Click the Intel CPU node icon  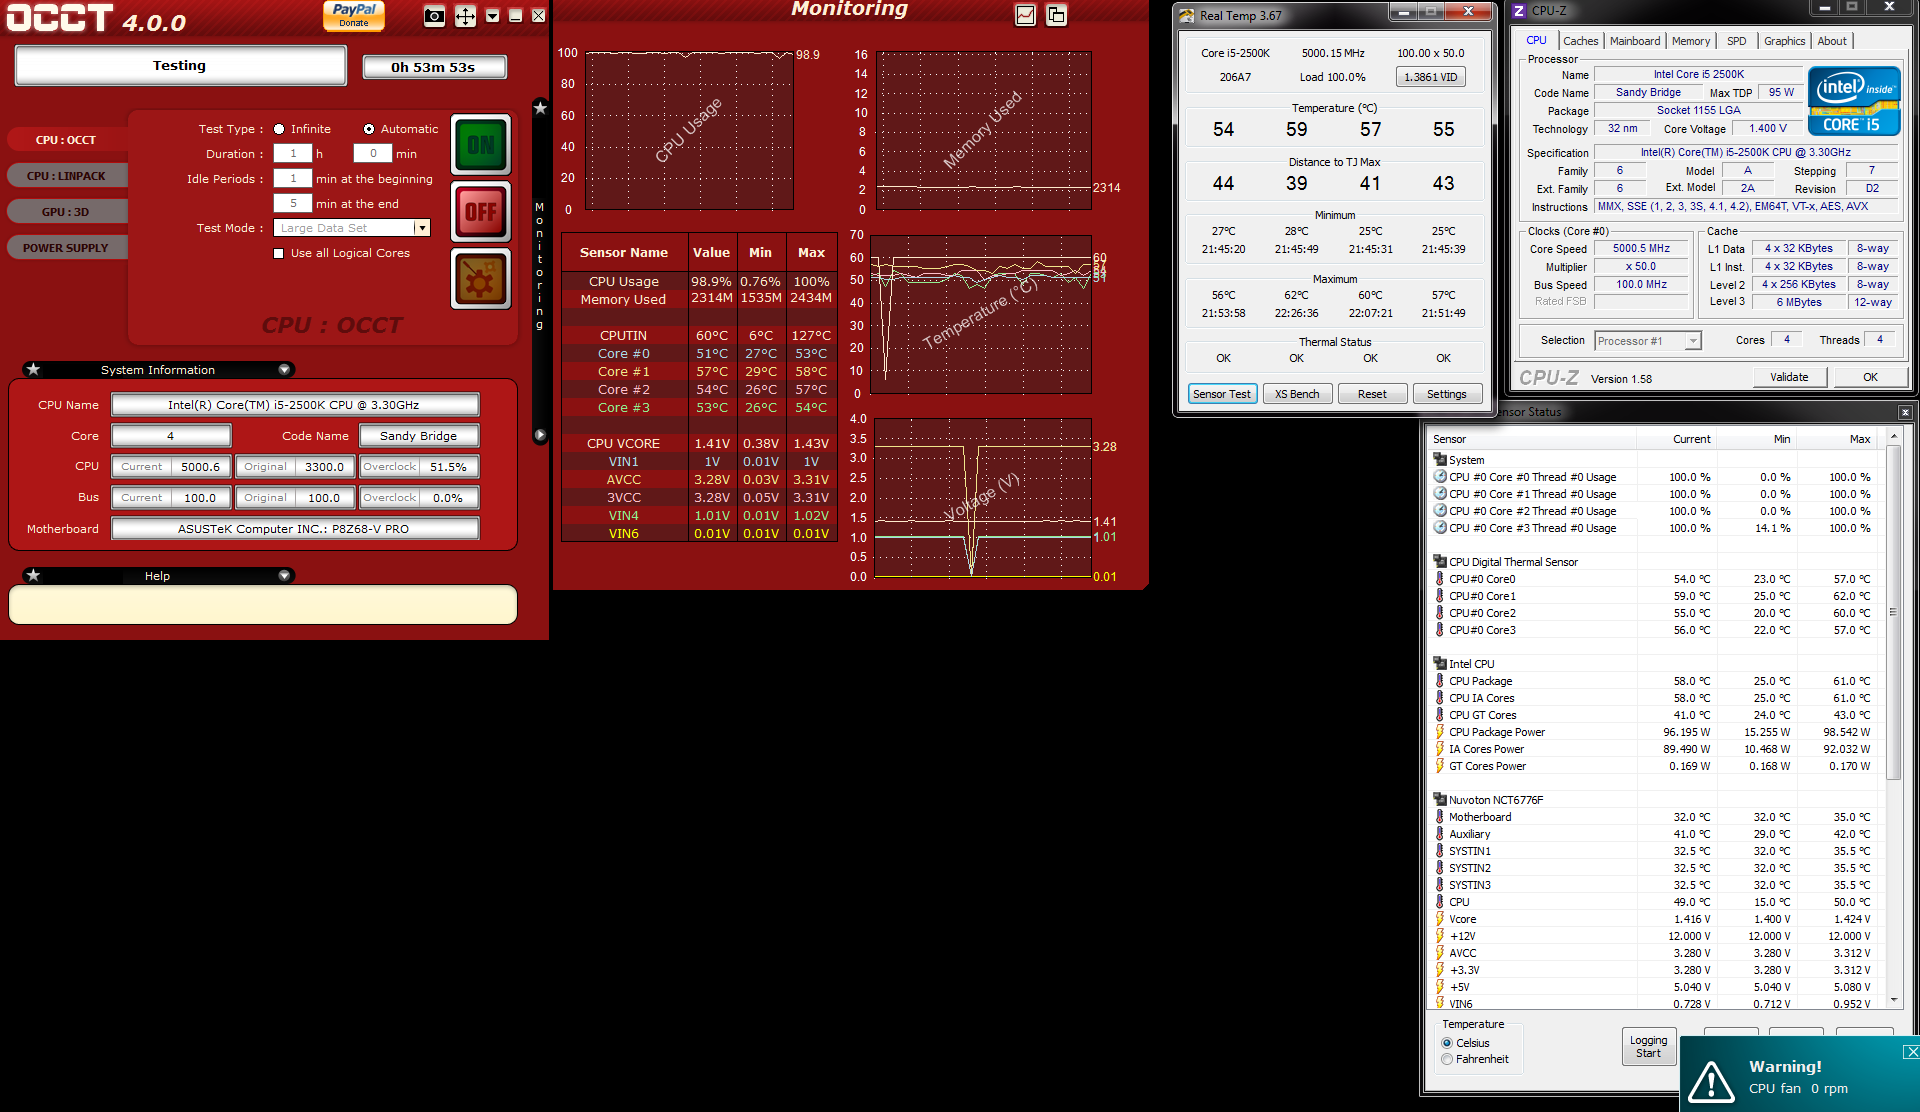tap(1440, 664)
